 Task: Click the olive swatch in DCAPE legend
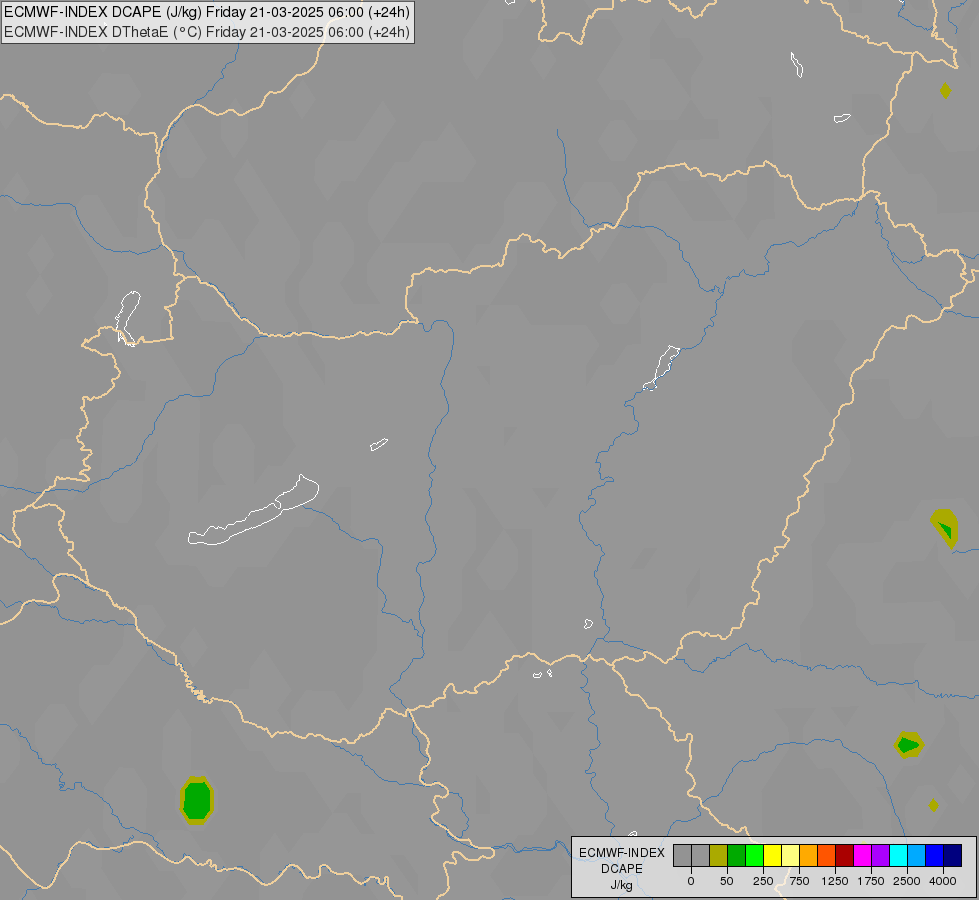719,856
